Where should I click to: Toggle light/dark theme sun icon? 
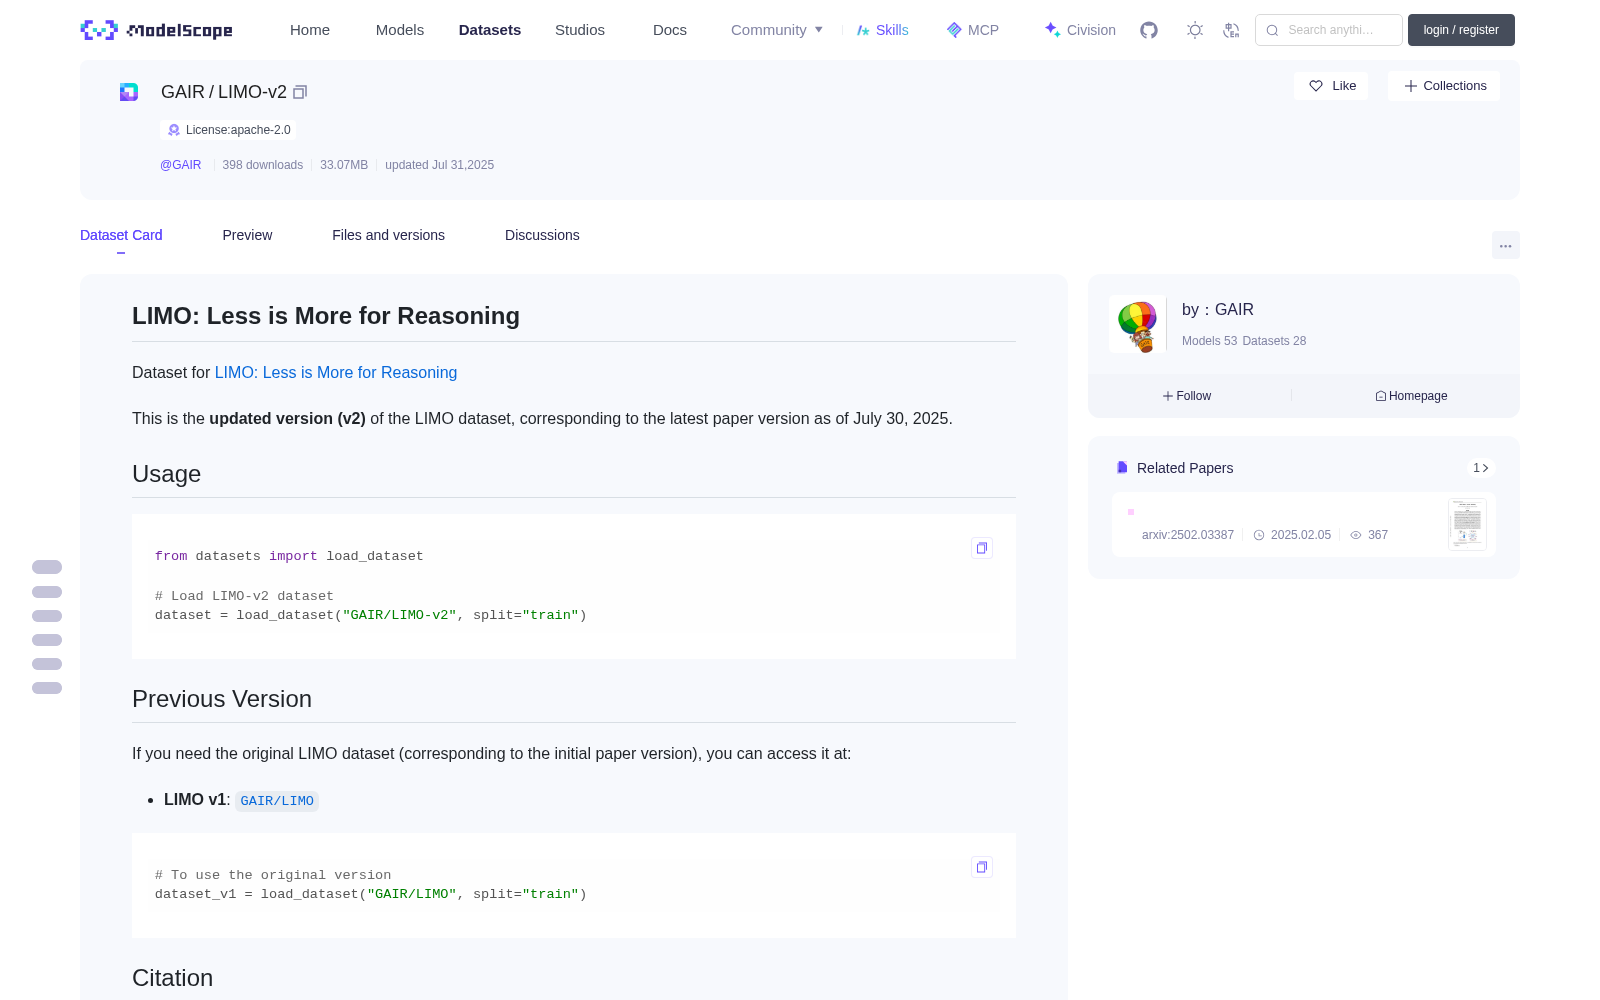coord(1195,30)
